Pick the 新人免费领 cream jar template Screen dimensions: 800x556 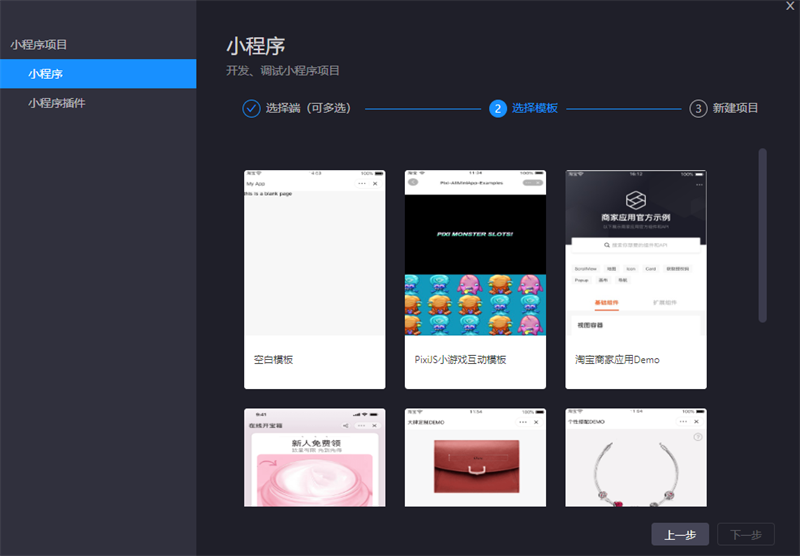(315, 458)
